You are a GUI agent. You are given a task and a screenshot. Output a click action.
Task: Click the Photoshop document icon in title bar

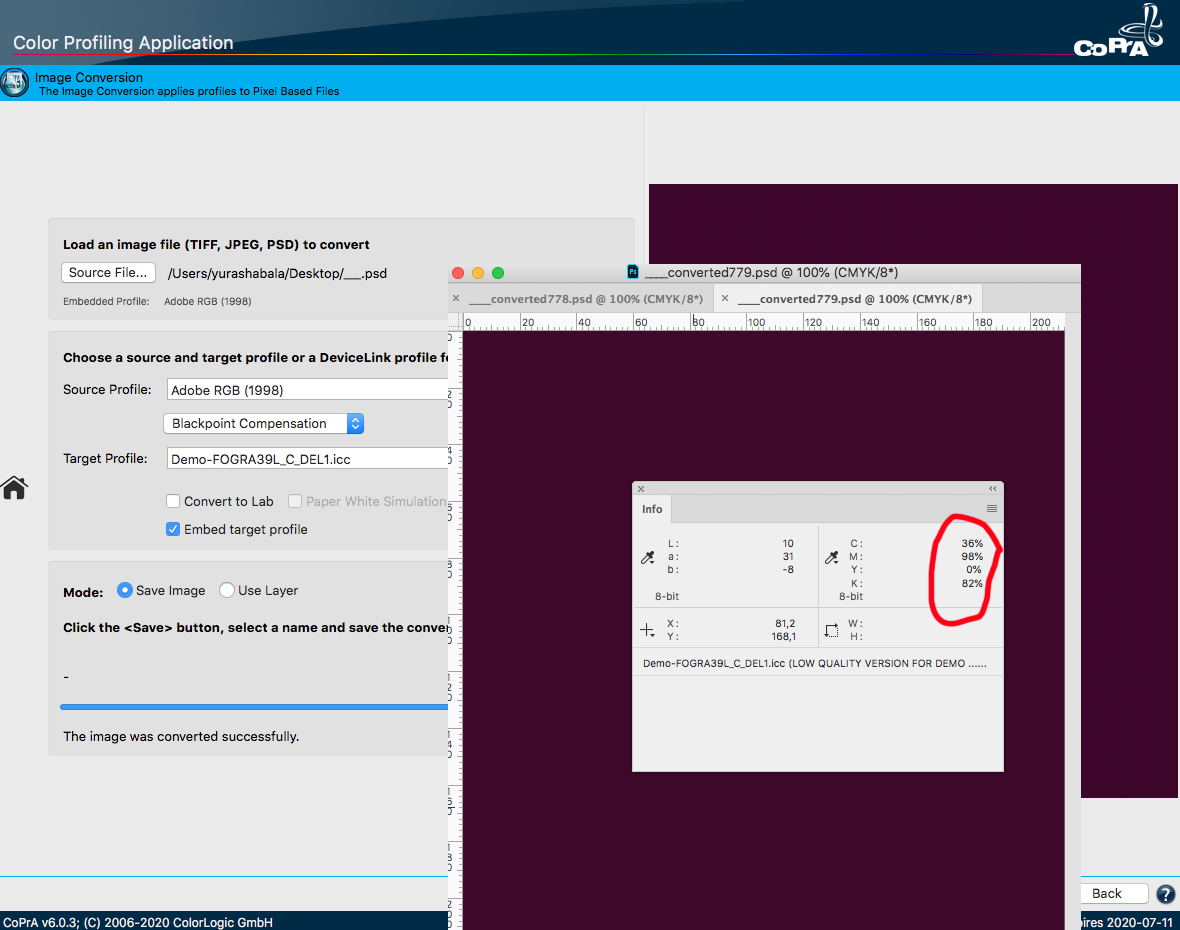pos(633,272)
